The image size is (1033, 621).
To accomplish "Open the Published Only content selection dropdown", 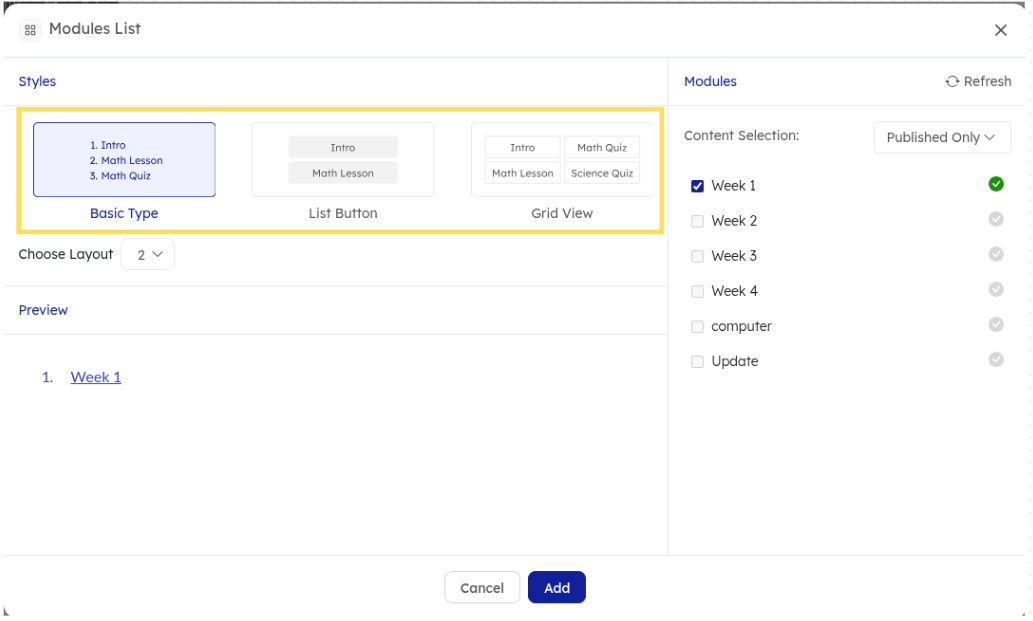I will coord(942,138).
